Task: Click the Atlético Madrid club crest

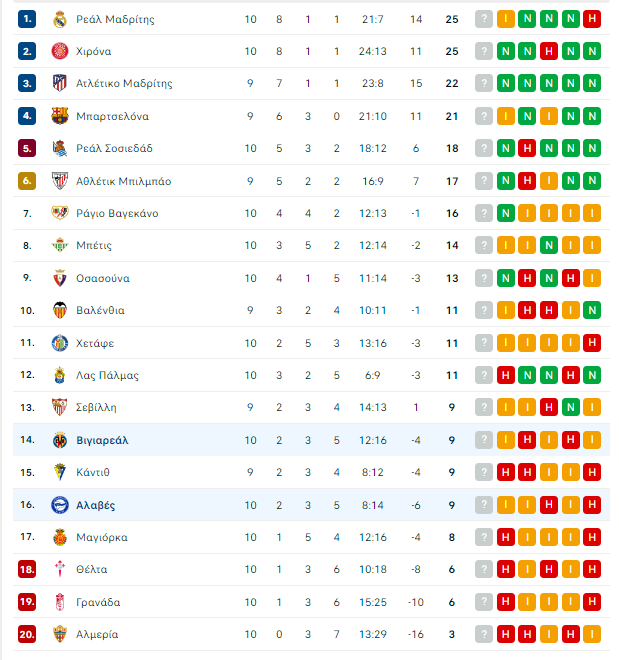Action: (60, 83)
